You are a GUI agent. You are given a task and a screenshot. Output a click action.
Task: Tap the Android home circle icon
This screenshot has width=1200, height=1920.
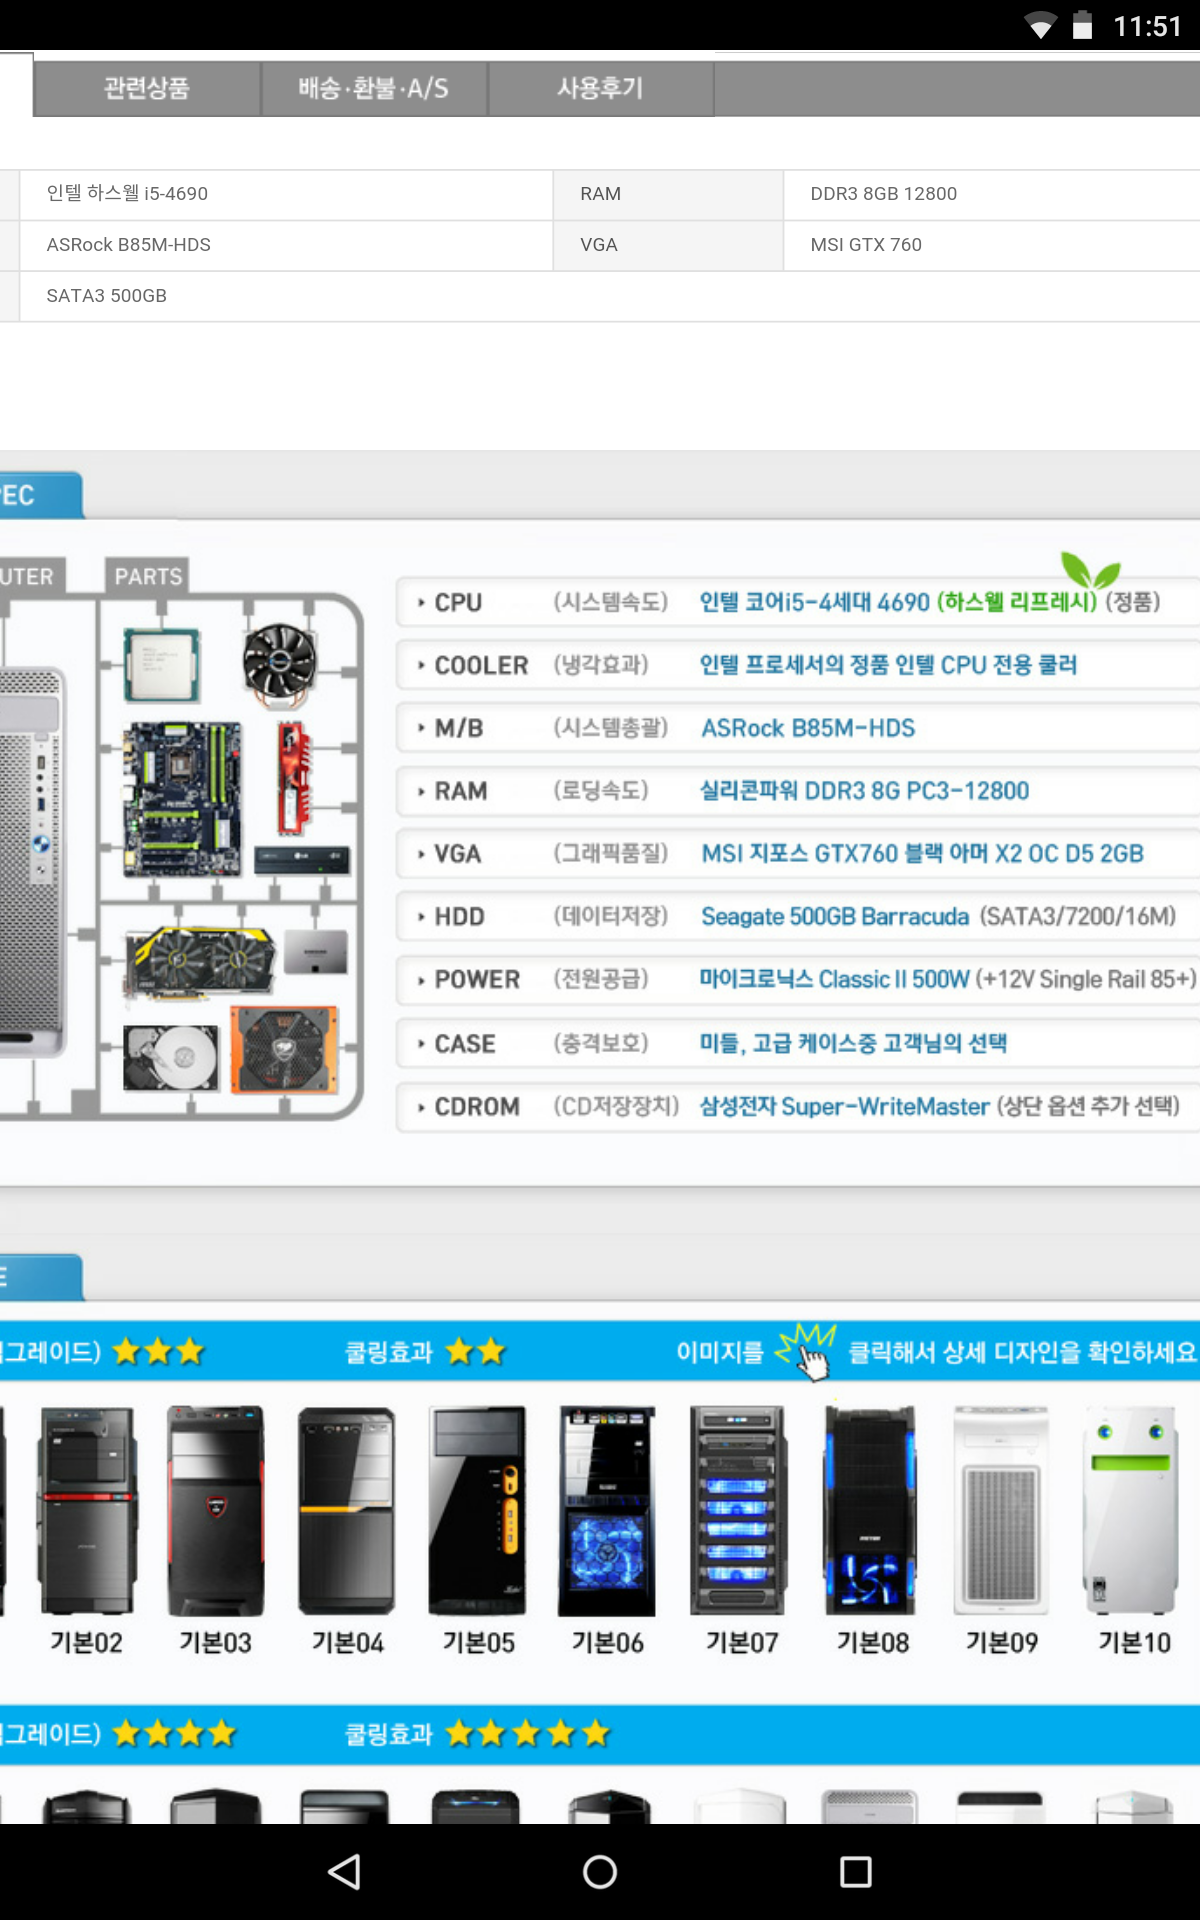point(600,1871)
